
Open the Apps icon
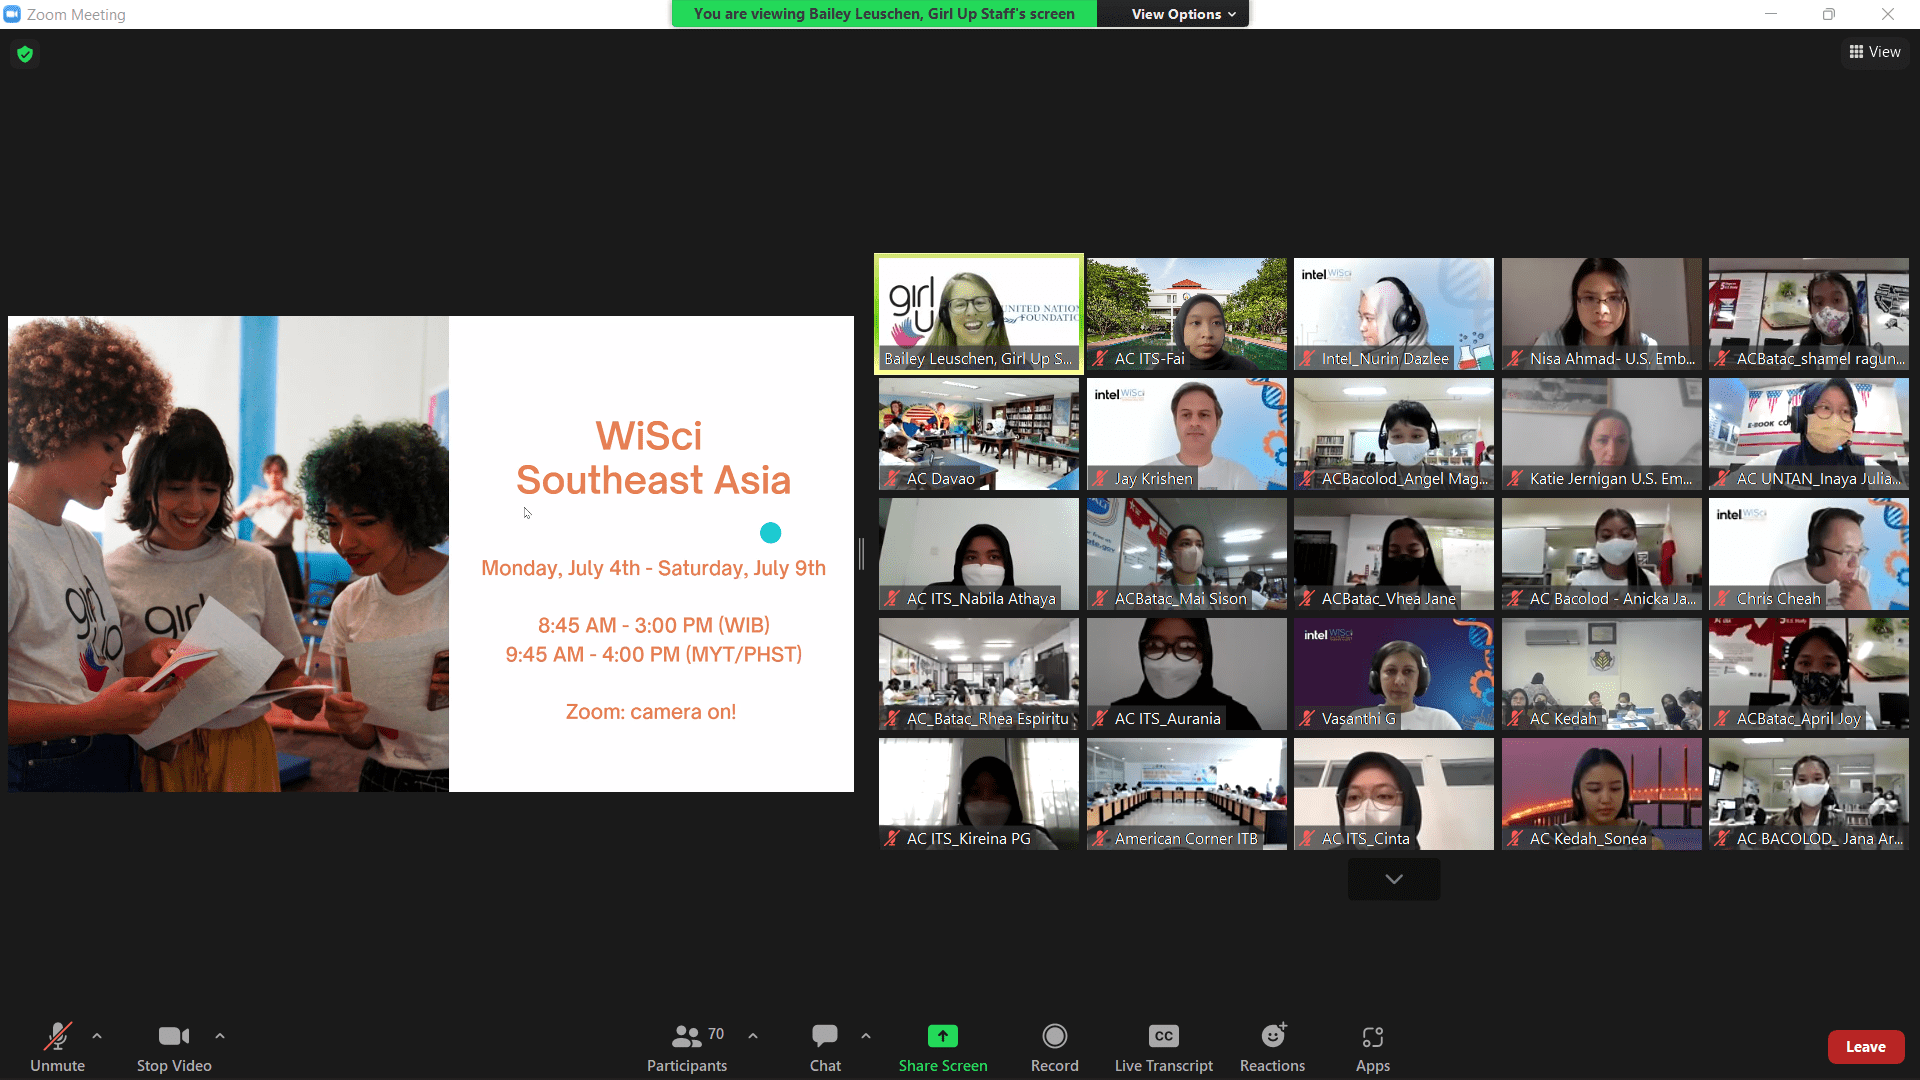click(1372, 1037)
